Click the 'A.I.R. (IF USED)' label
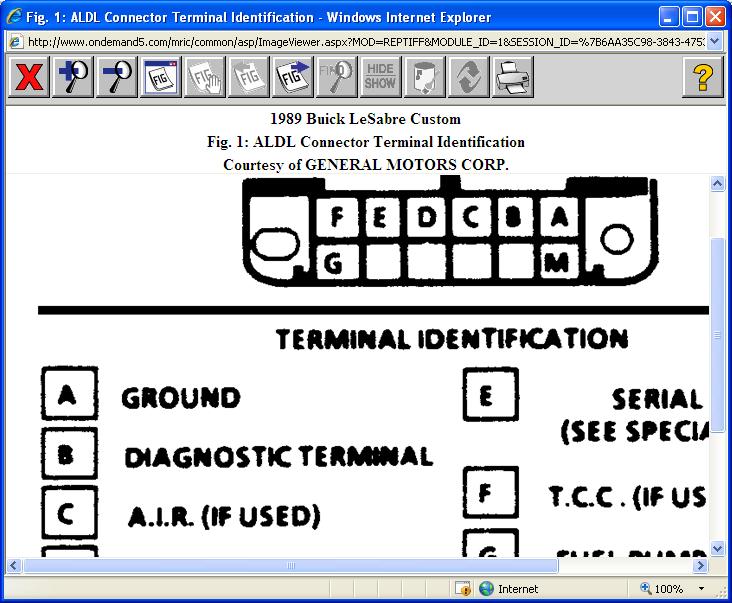Screen dimensions: 732x603 [224, 516]
